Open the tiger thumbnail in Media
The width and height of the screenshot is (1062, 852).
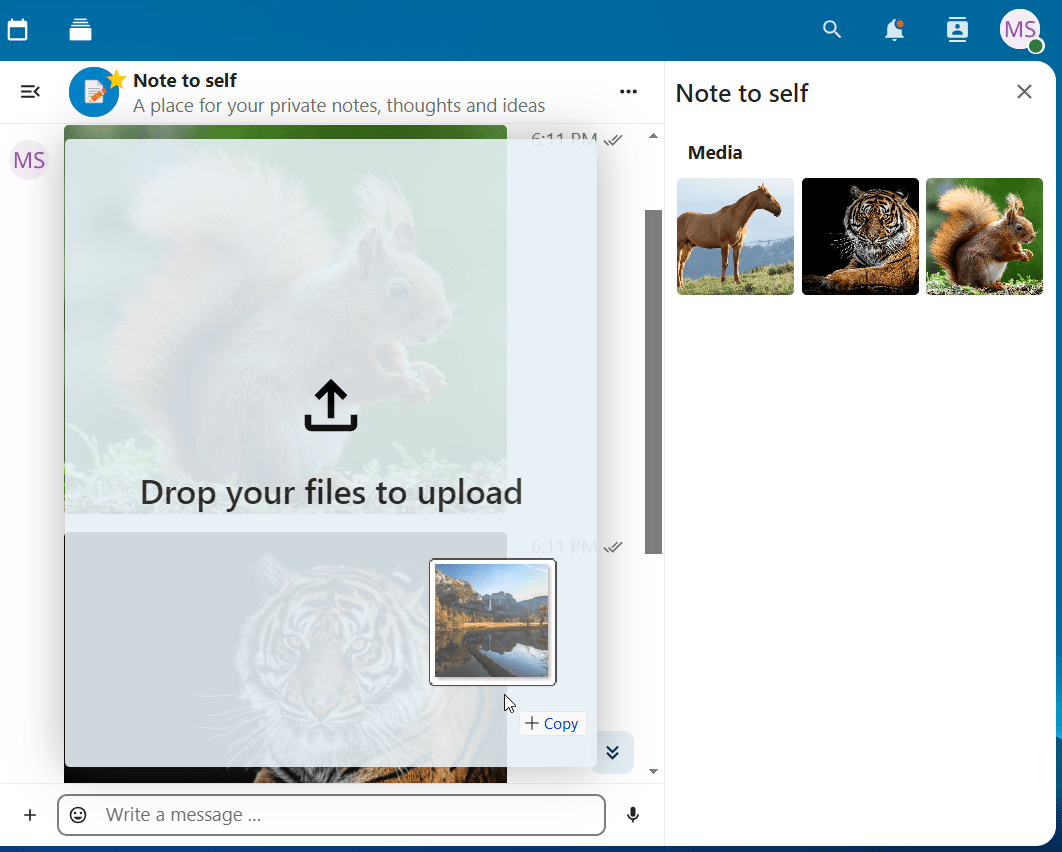860,236
